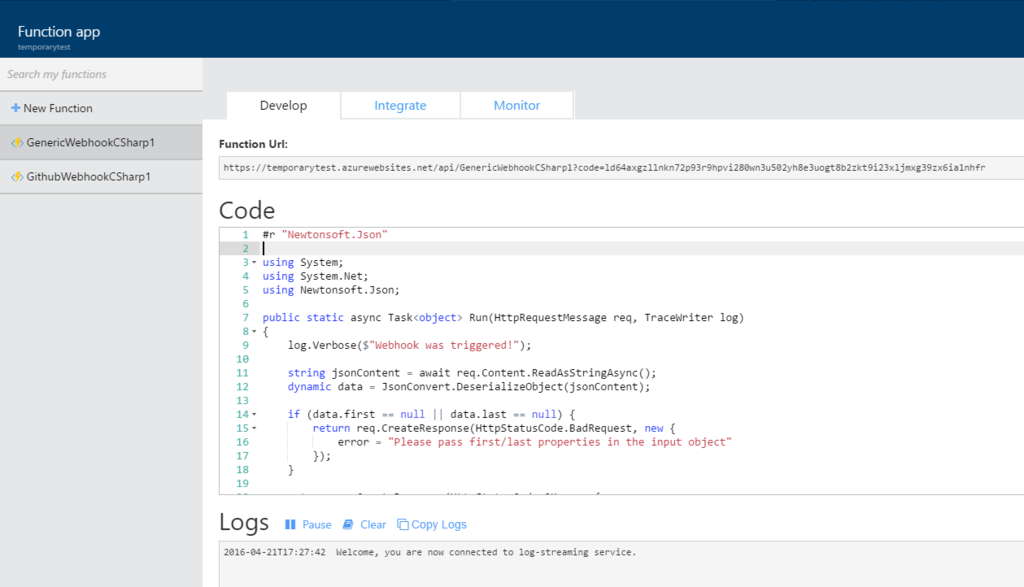This screenshot has height=587, width=1024.
Task: Click the ReadAsStringAsync line 11
Action: [472, 373]
